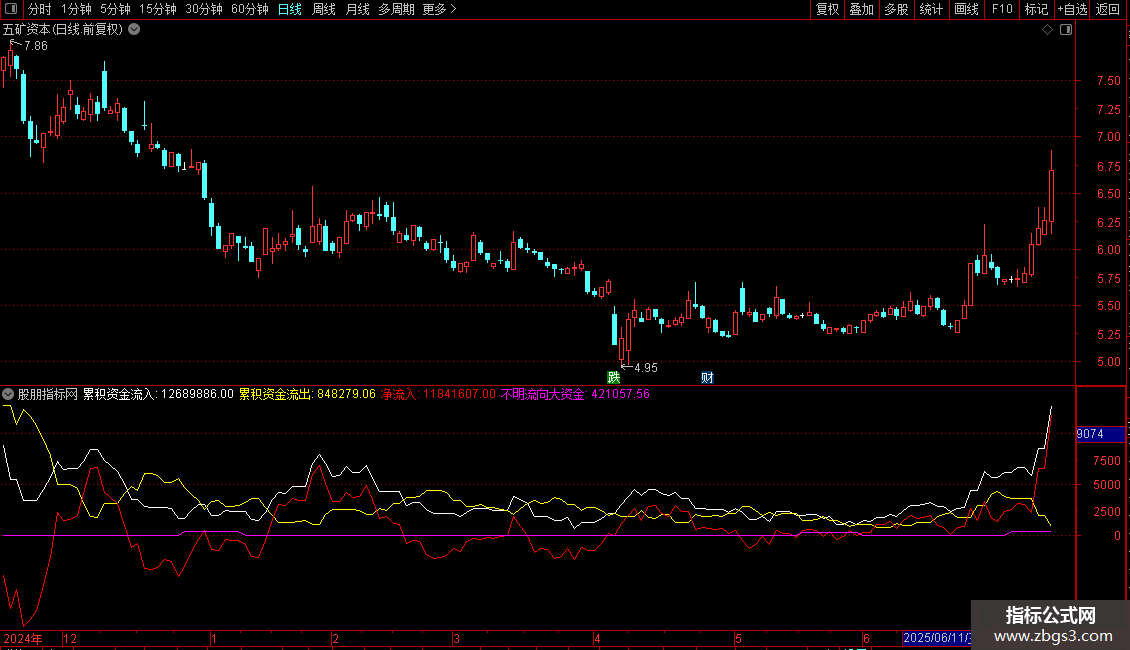
Task: Click the green 跌 event marker
Action: pos(613,378)
